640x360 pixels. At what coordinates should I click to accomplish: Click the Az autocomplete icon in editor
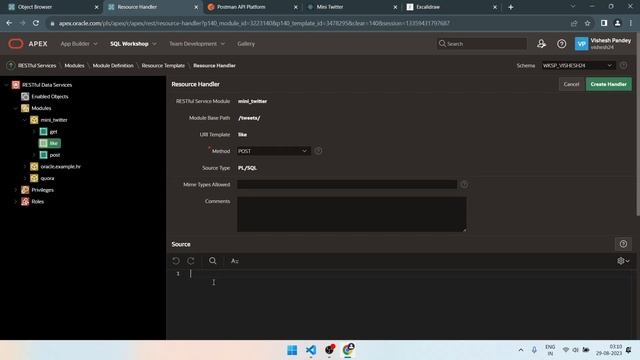tap(235, 261)
